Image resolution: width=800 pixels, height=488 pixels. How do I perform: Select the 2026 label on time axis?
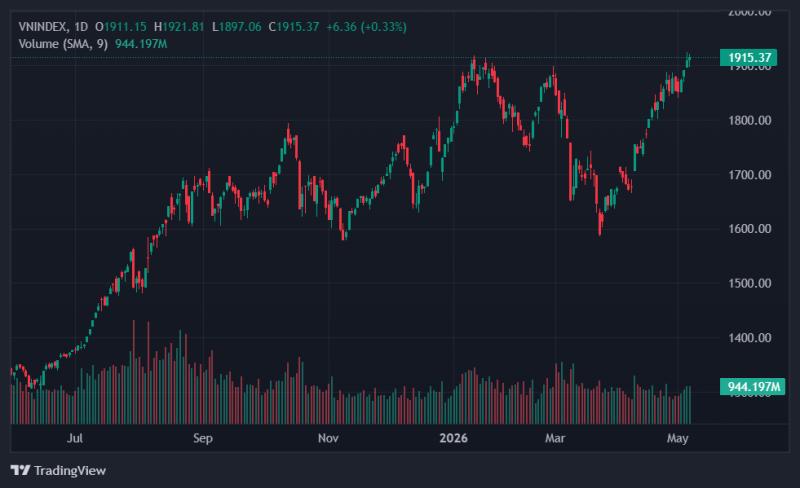click(454, 438)
